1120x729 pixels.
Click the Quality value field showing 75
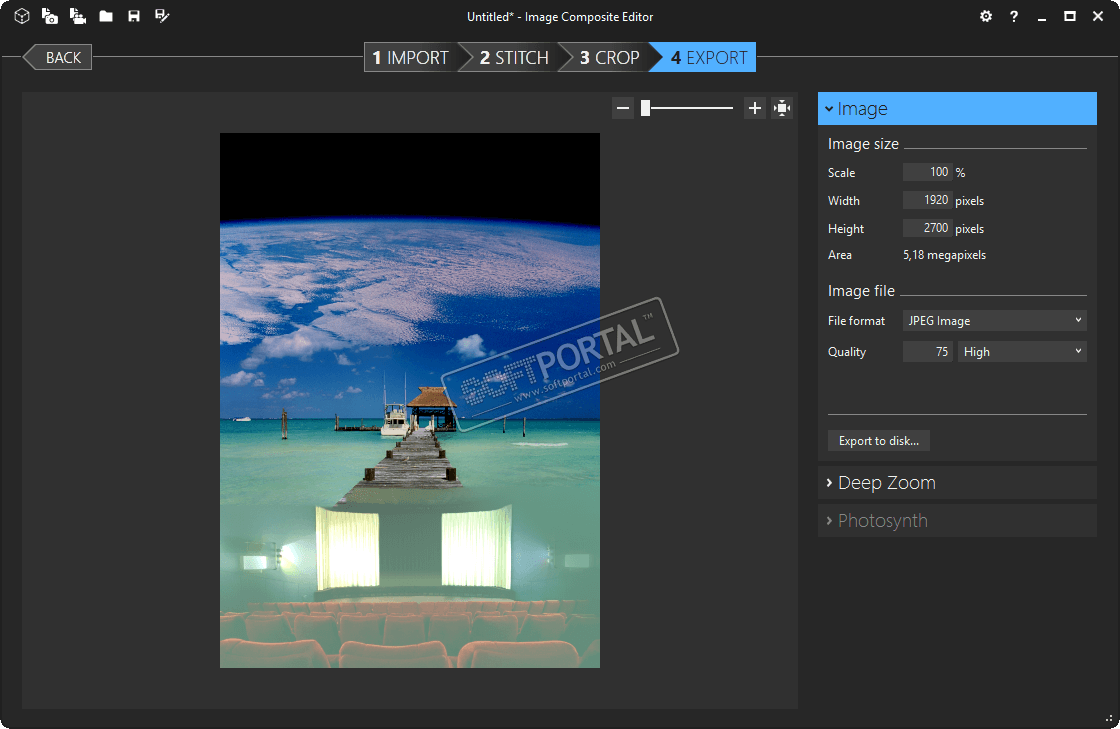[x=927, y=351]
